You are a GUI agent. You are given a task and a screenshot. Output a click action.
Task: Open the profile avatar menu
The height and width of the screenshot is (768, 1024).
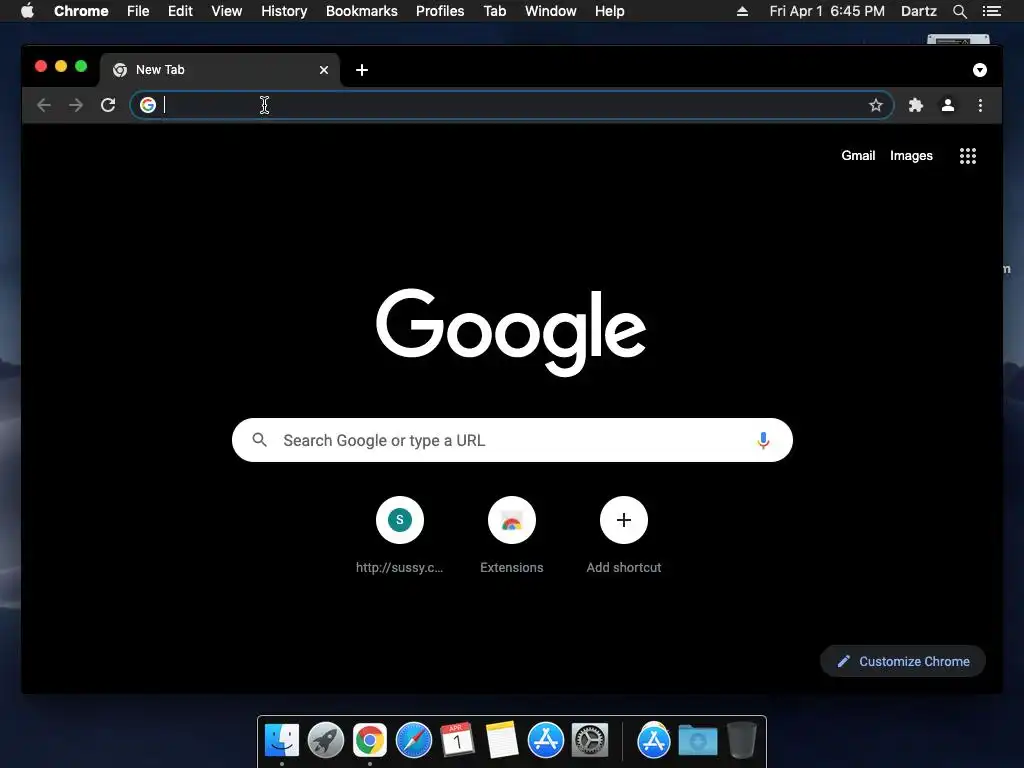coord(948,105)
